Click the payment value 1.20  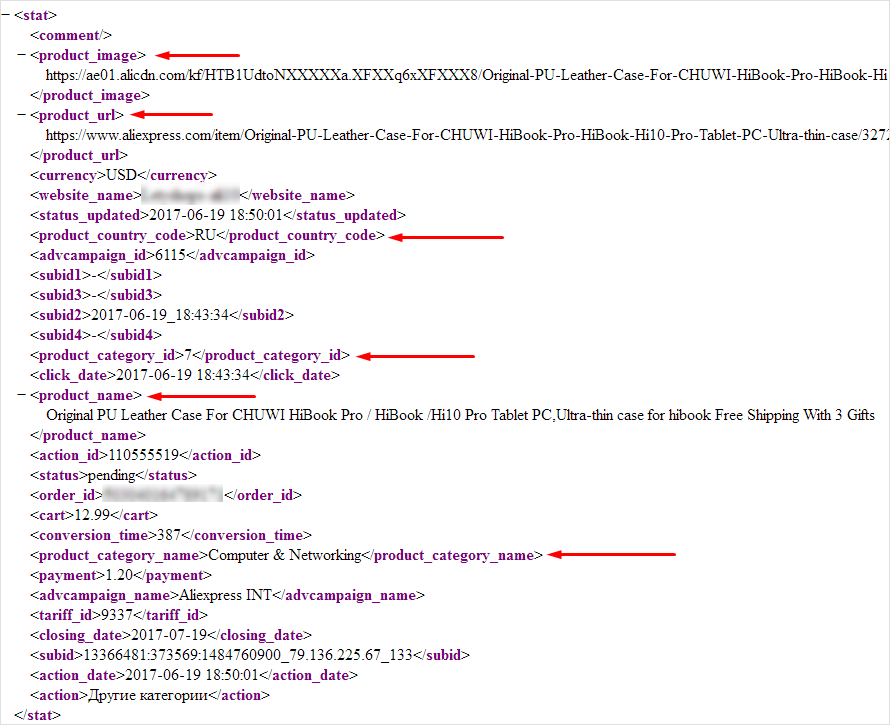(120, 575)
